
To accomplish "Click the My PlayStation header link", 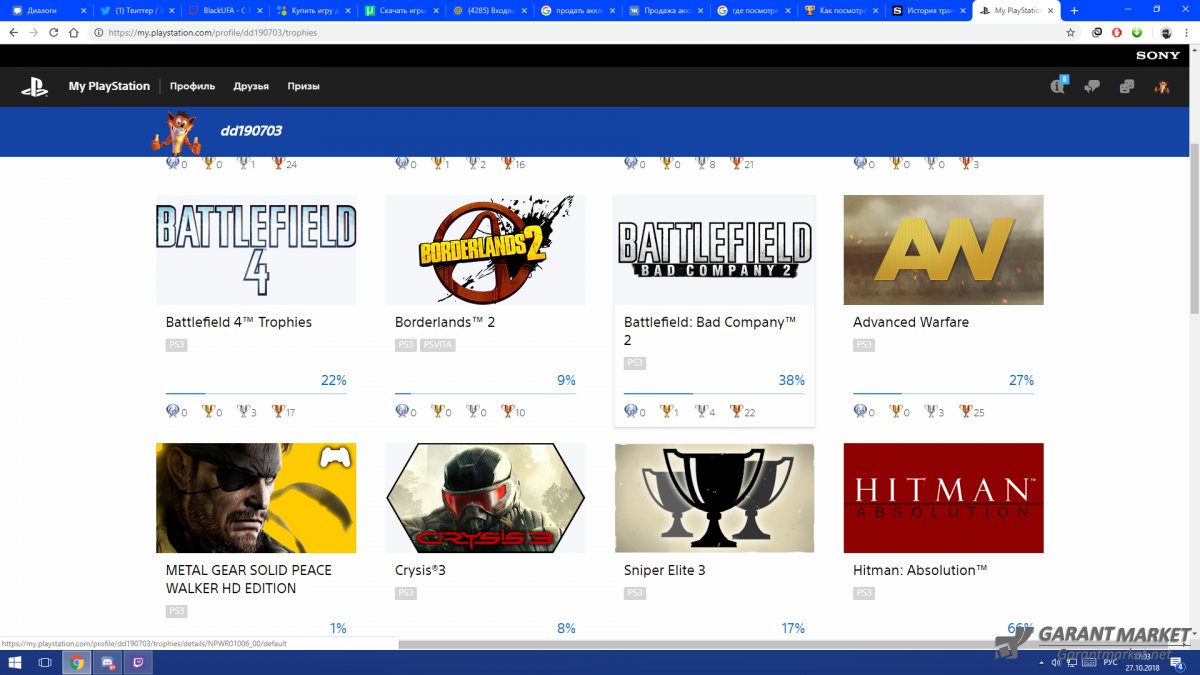I will point(109,87).
